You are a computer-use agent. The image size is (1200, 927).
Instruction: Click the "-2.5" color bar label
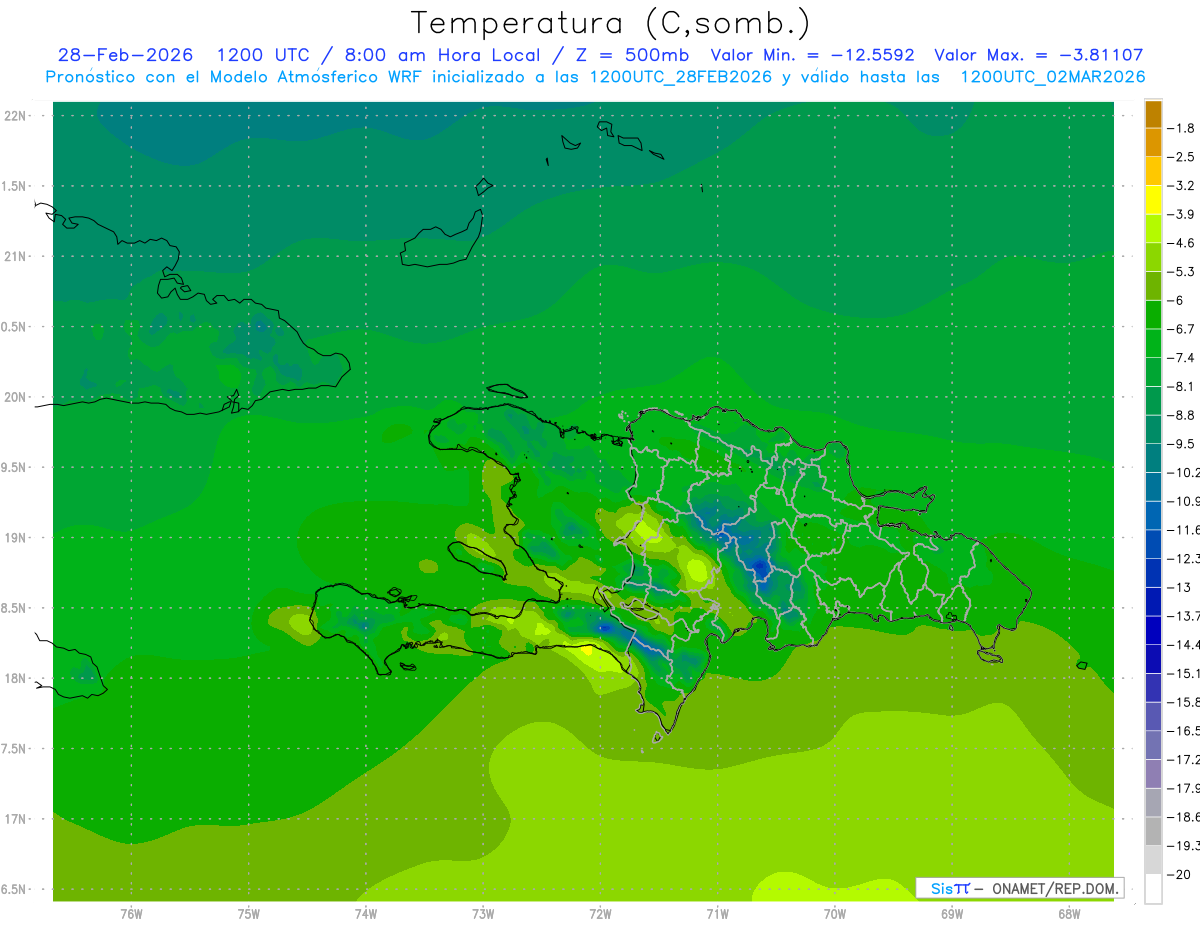(1182, 157)
